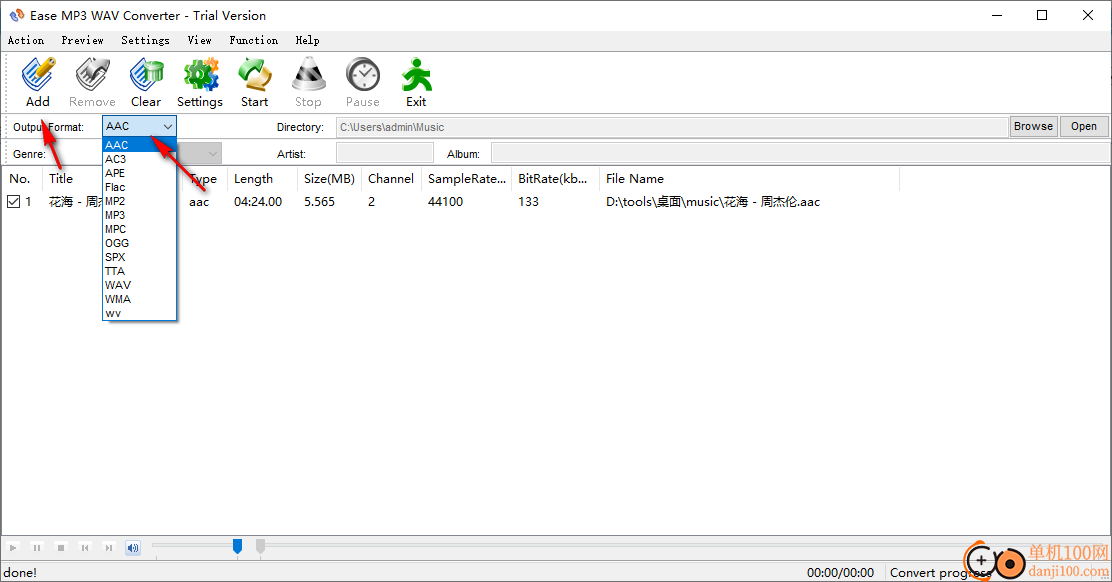Click the next track button
1112x582 pixels.
tap(109, 547)
